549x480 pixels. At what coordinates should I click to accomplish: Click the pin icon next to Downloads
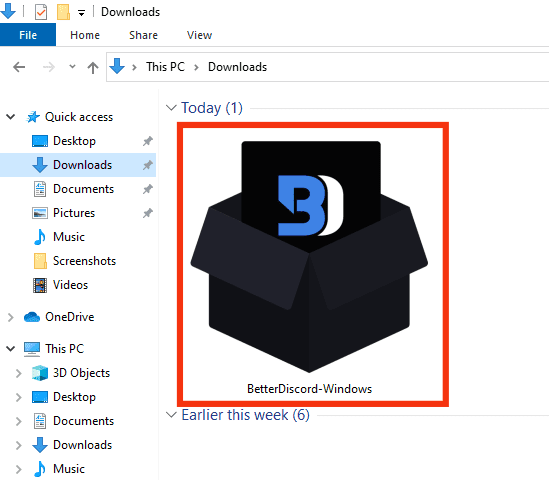(147, 165)
